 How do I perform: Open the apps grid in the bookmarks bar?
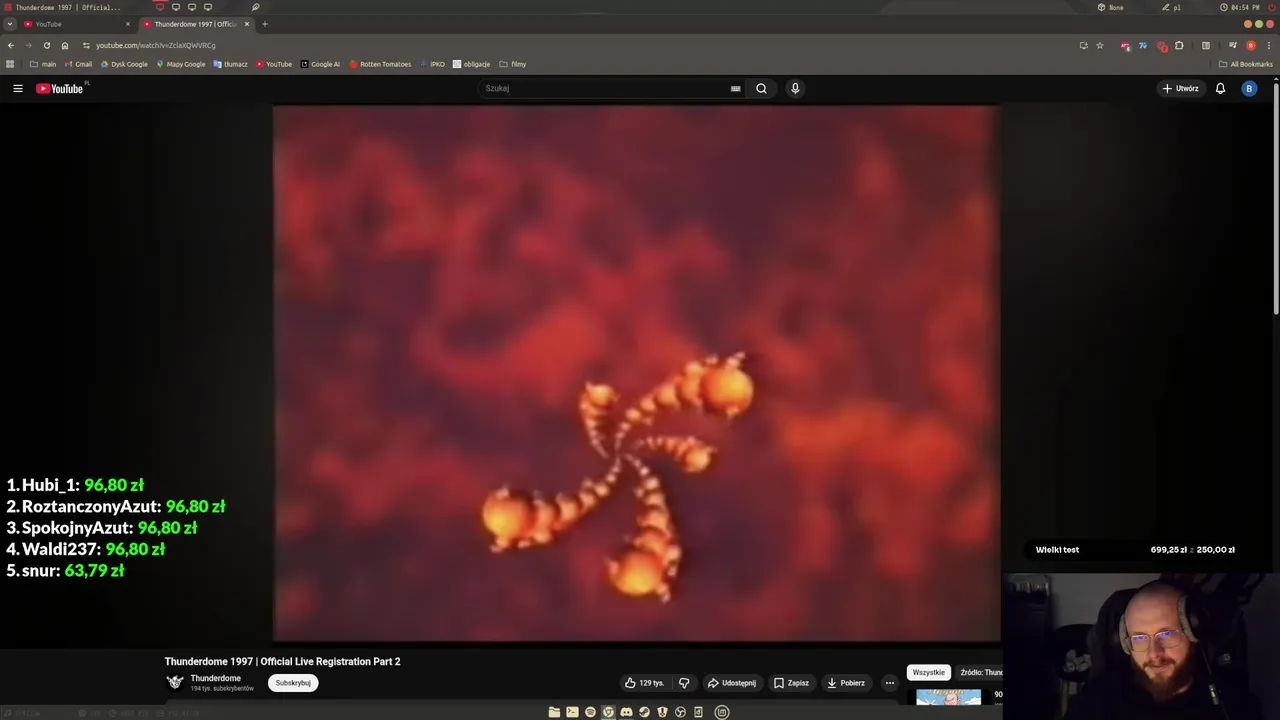10,64
